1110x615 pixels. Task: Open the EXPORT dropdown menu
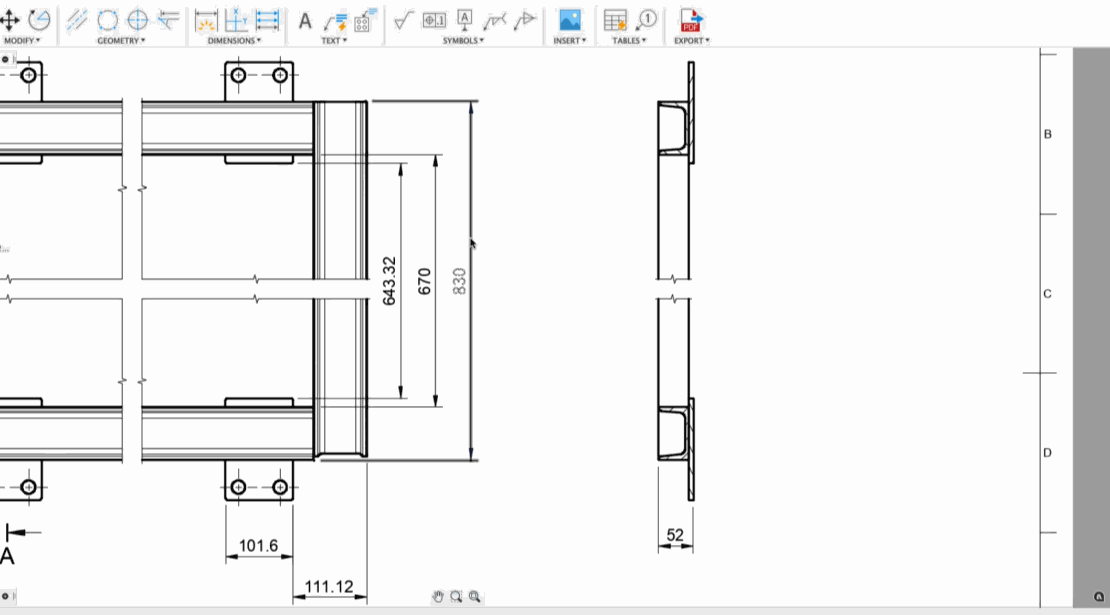[x=692, y=41]
